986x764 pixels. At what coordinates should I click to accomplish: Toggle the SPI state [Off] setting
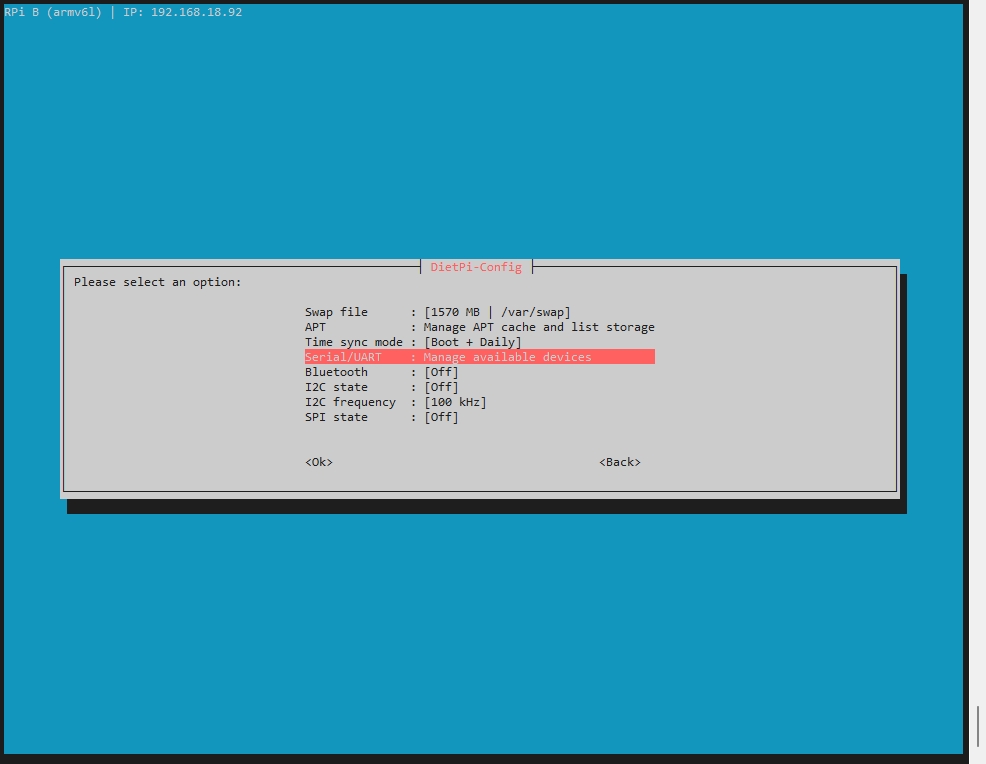pos(479,418)
